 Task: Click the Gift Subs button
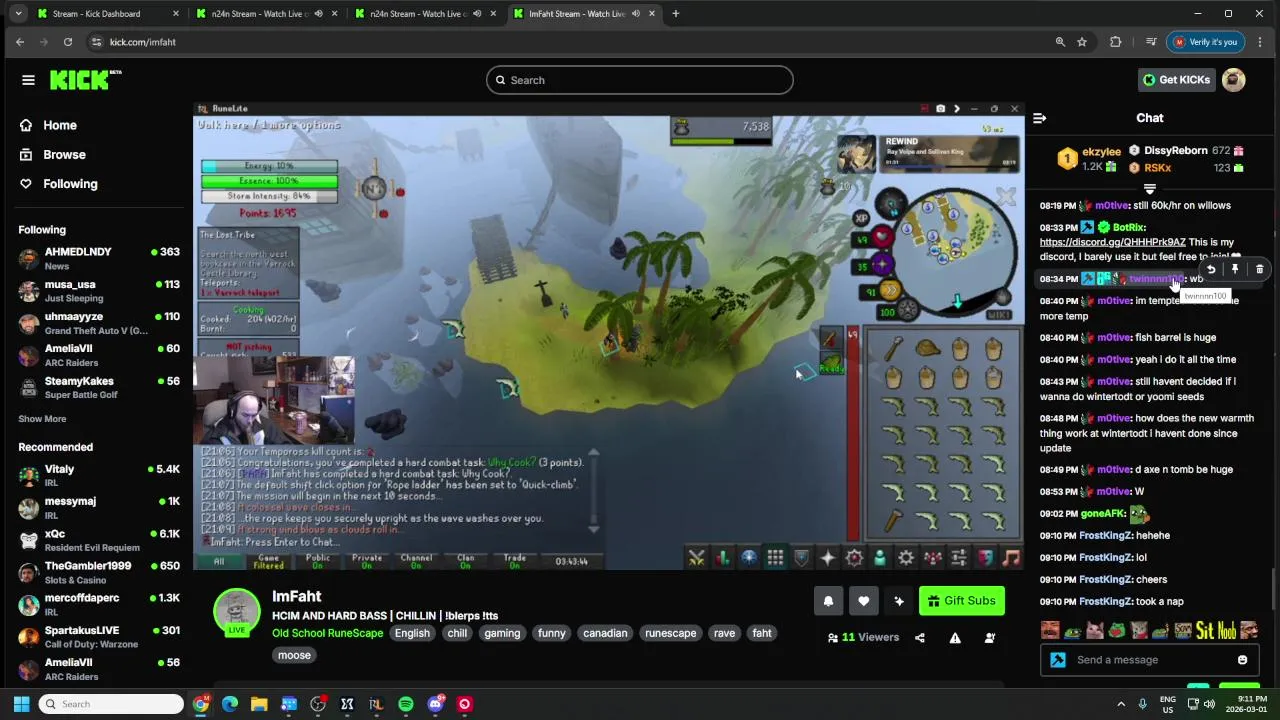click(x=961, y=601)
